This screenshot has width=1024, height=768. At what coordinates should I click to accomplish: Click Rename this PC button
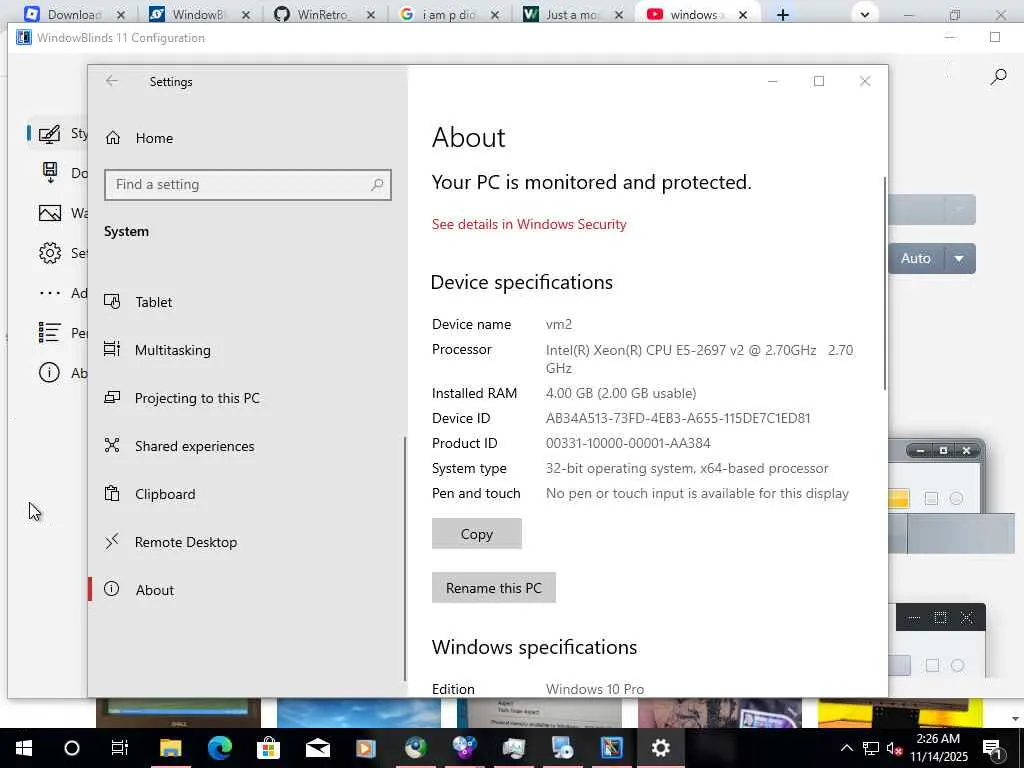[x=494, y=588]
